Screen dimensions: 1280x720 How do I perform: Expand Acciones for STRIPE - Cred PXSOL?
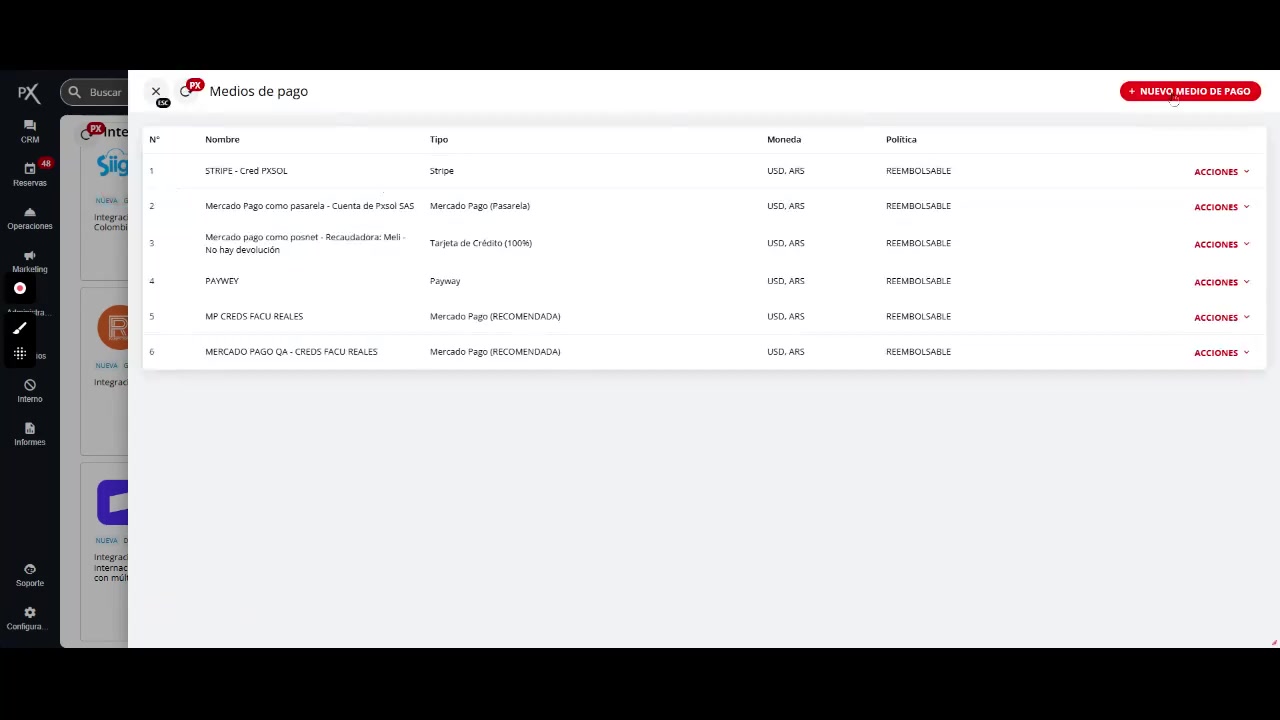1221,172
